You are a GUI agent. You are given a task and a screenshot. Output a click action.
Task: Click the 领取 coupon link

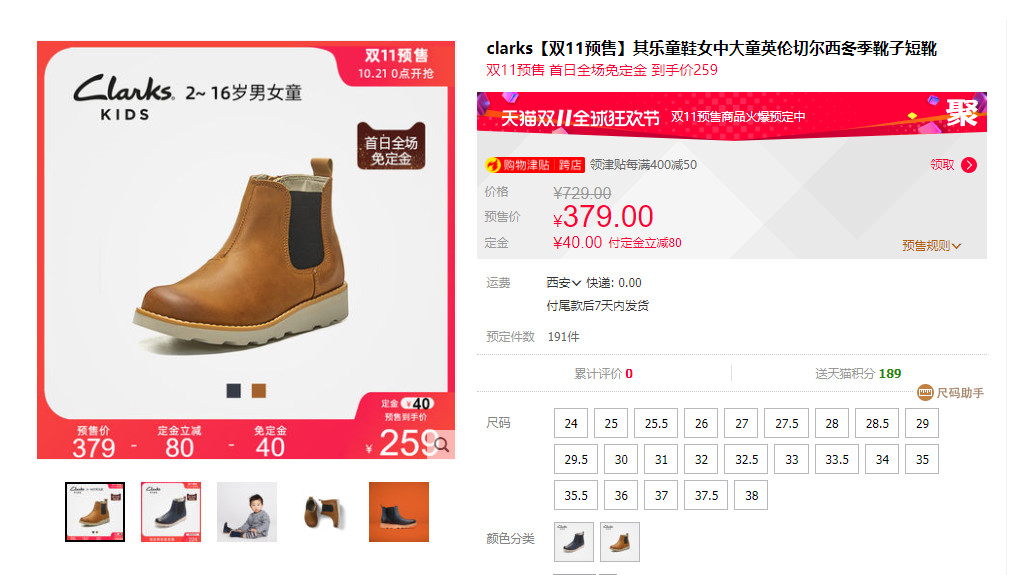[942, 165]
